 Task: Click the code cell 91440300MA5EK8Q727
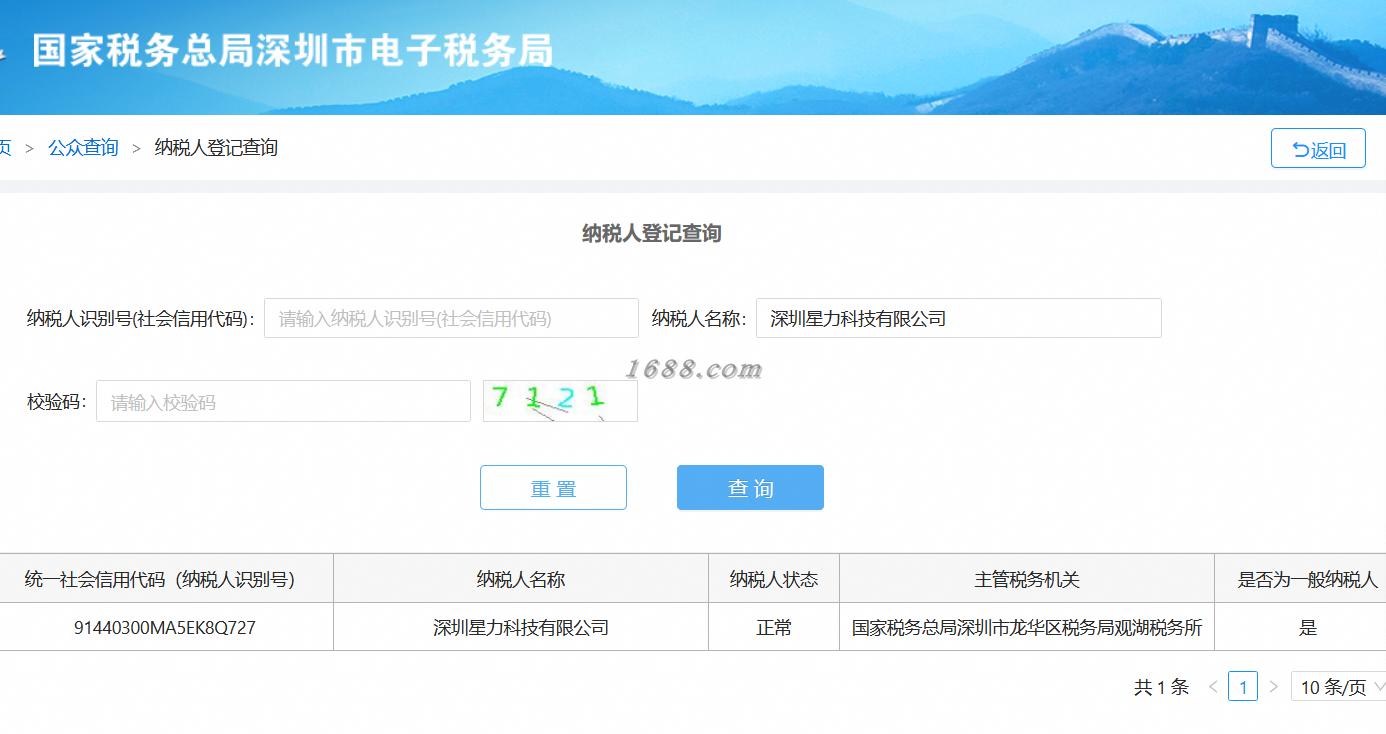(x=165, y=628)
